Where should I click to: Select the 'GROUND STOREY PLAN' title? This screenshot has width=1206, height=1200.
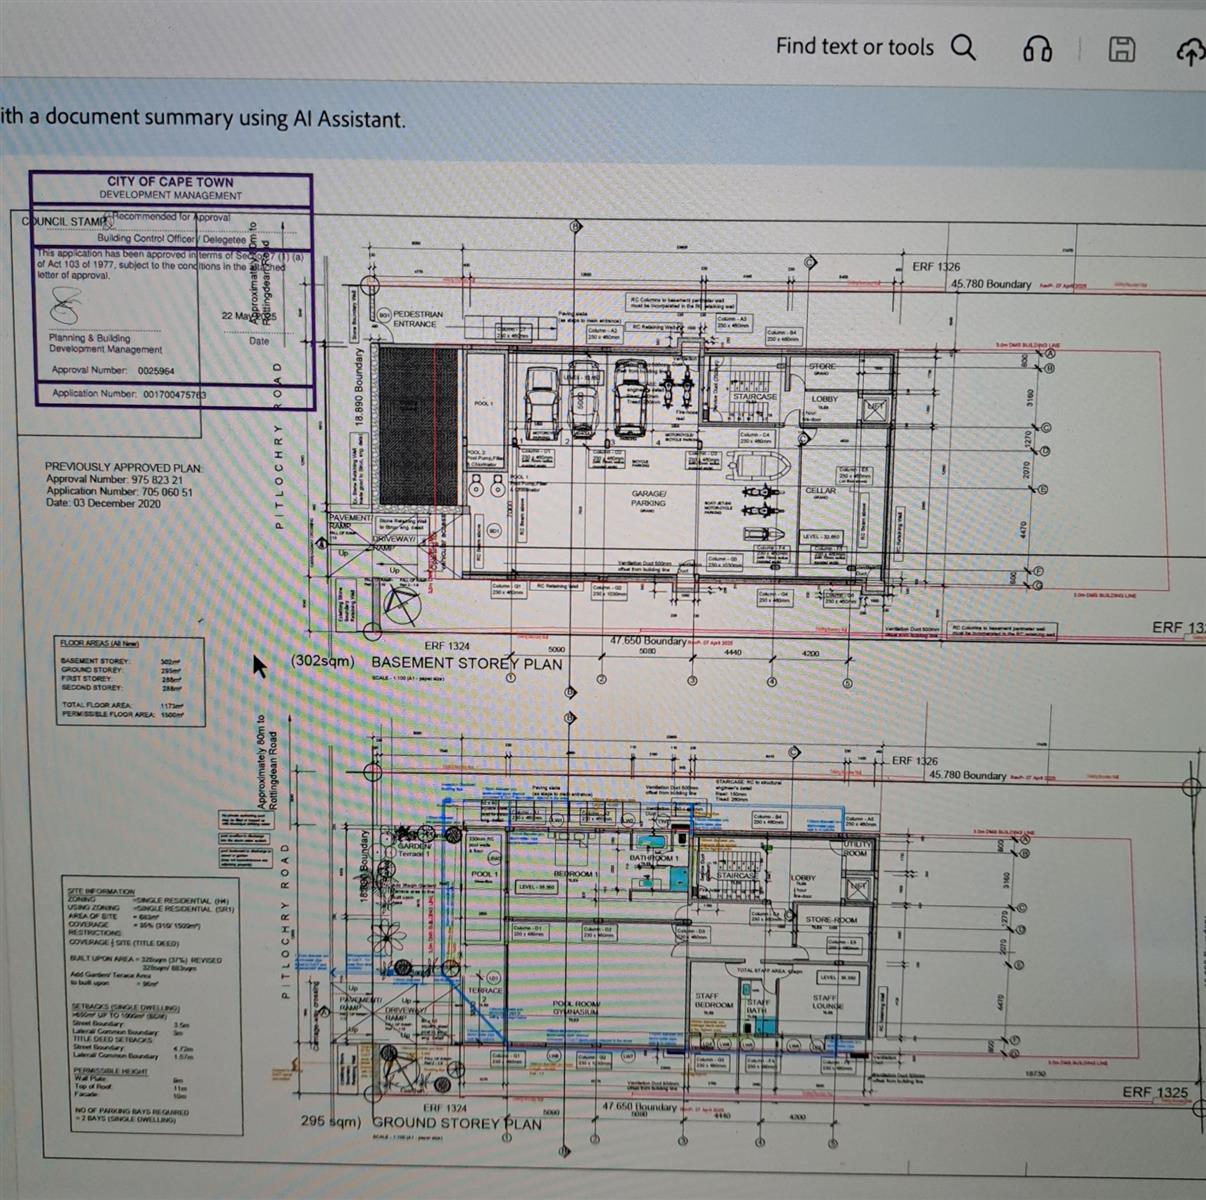point(457,1124)
